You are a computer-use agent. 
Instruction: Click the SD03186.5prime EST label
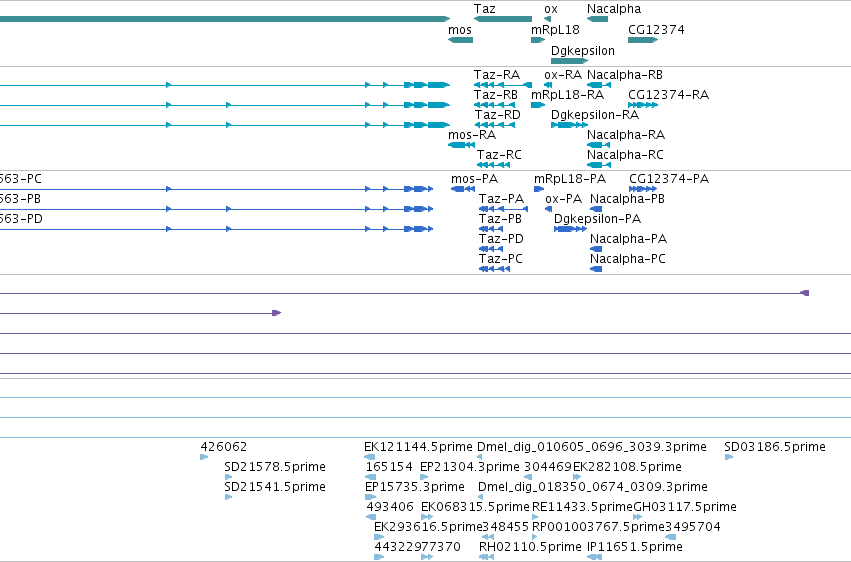(x=775, y=447)
